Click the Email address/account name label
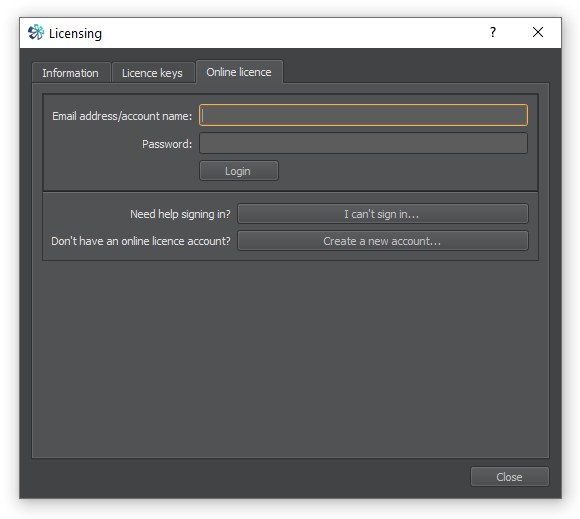This screenshot has width=580, height=519. pos(122,116)
